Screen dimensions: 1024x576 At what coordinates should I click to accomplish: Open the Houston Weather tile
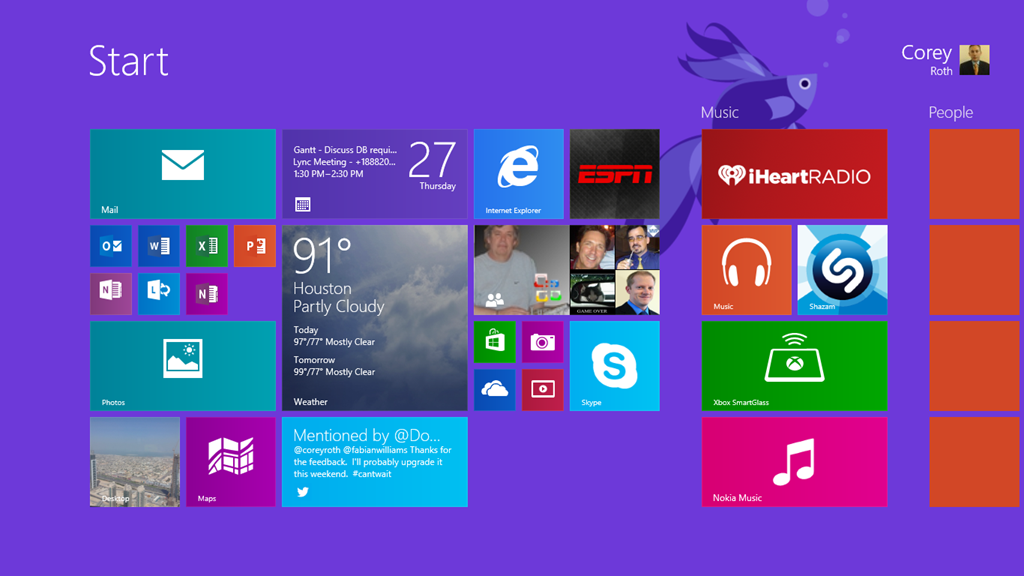pyautogui.click(x=375, y=318)
